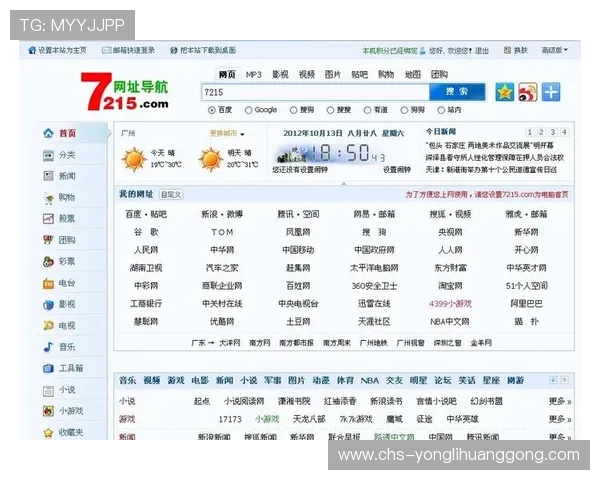Image resolution: width=600 pixels, height=480 pixels.
Task: Switch to the MP3 search tab
Action: 253,75
